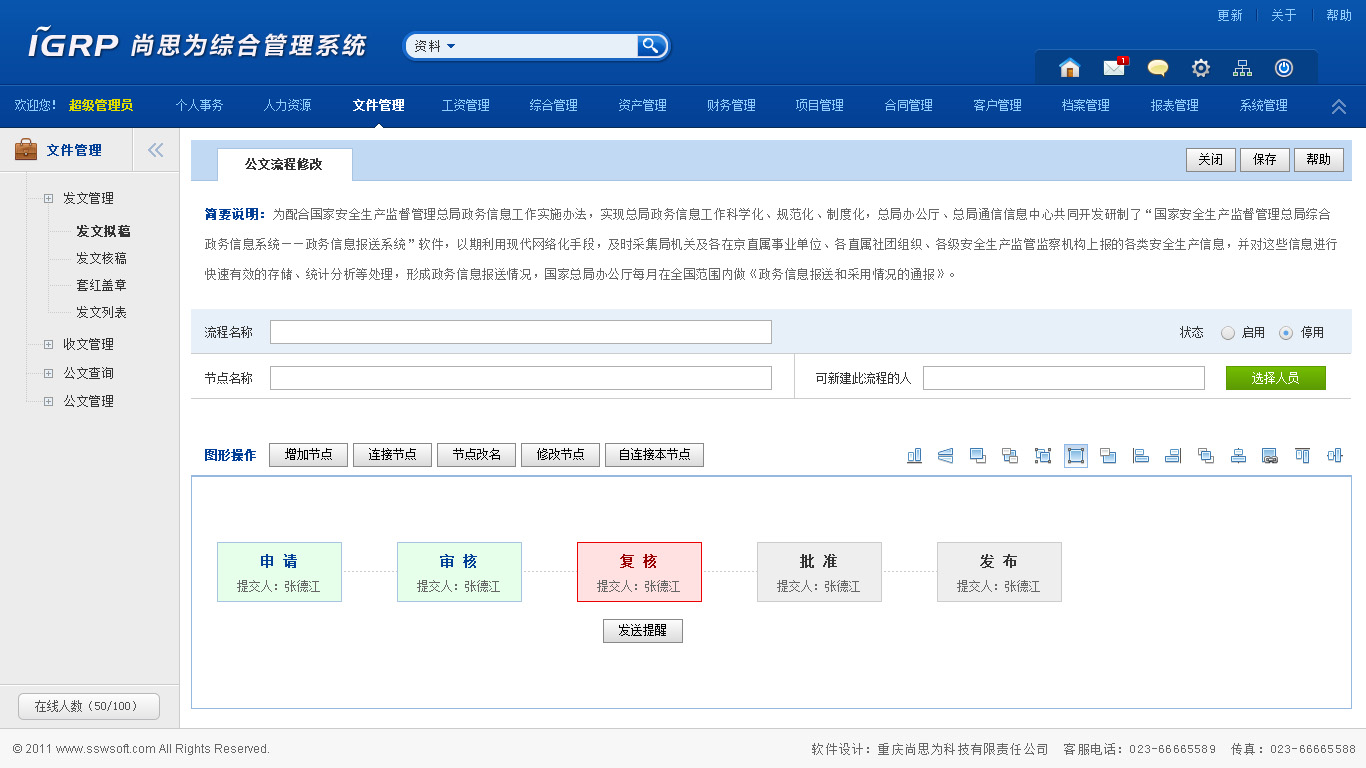Image resolution: width=1366 pixels, height=768 pixels.
Task: Focus the 节点名称 input field
Action: [x=521, y=378]
